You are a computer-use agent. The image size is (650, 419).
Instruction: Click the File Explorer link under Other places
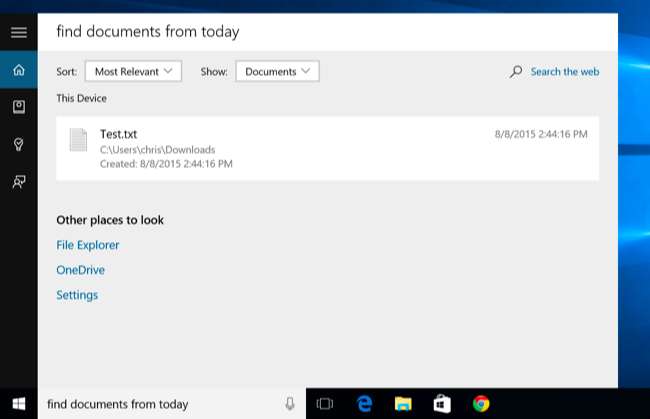coord(88,245)
